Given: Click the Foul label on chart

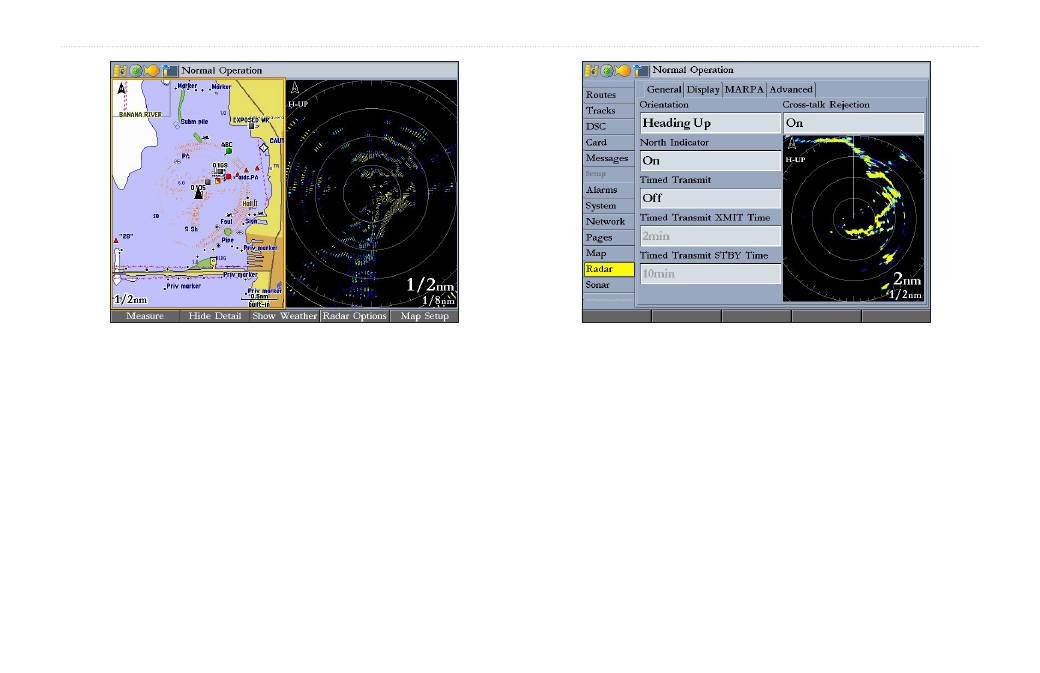Looking at the screenshot, I should 226,221.
